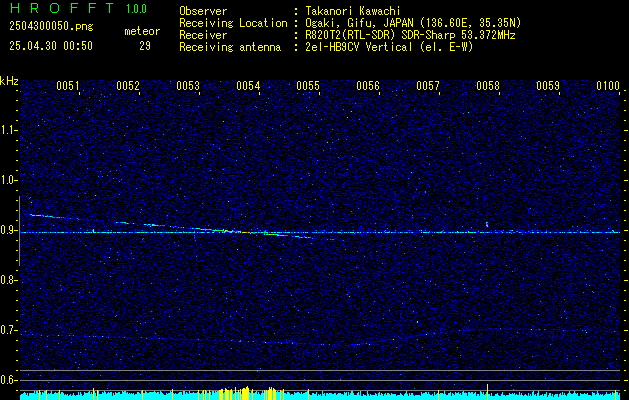Click time axis marker 0054
This screenshot has width=629, height=400.
coord(248,86)
